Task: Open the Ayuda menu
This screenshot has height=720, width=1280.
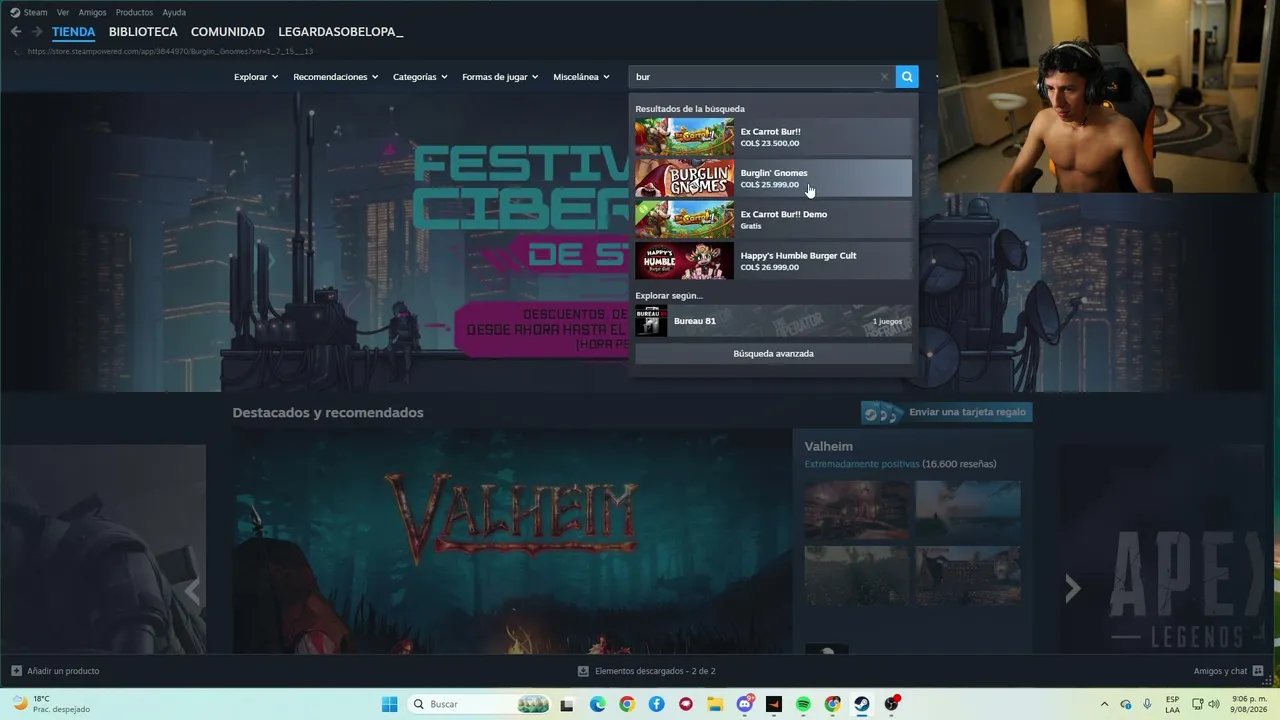Action: click(x=174, y=12)
